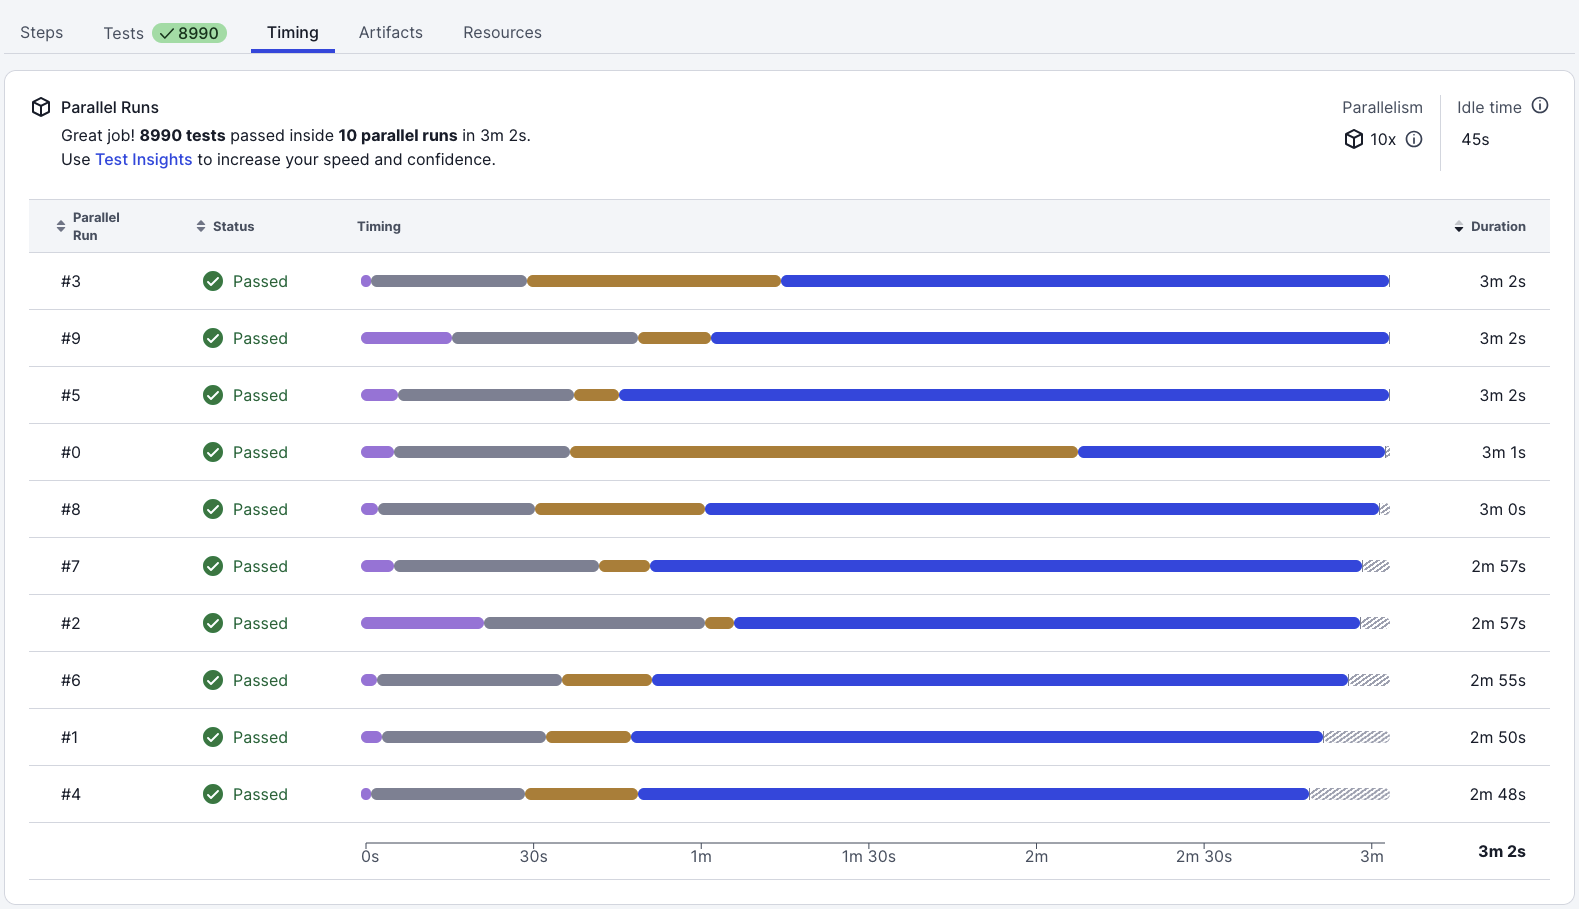Click the Passed check icon for run #0
The width and height of the screenshot is (1579, 909).
213,452
